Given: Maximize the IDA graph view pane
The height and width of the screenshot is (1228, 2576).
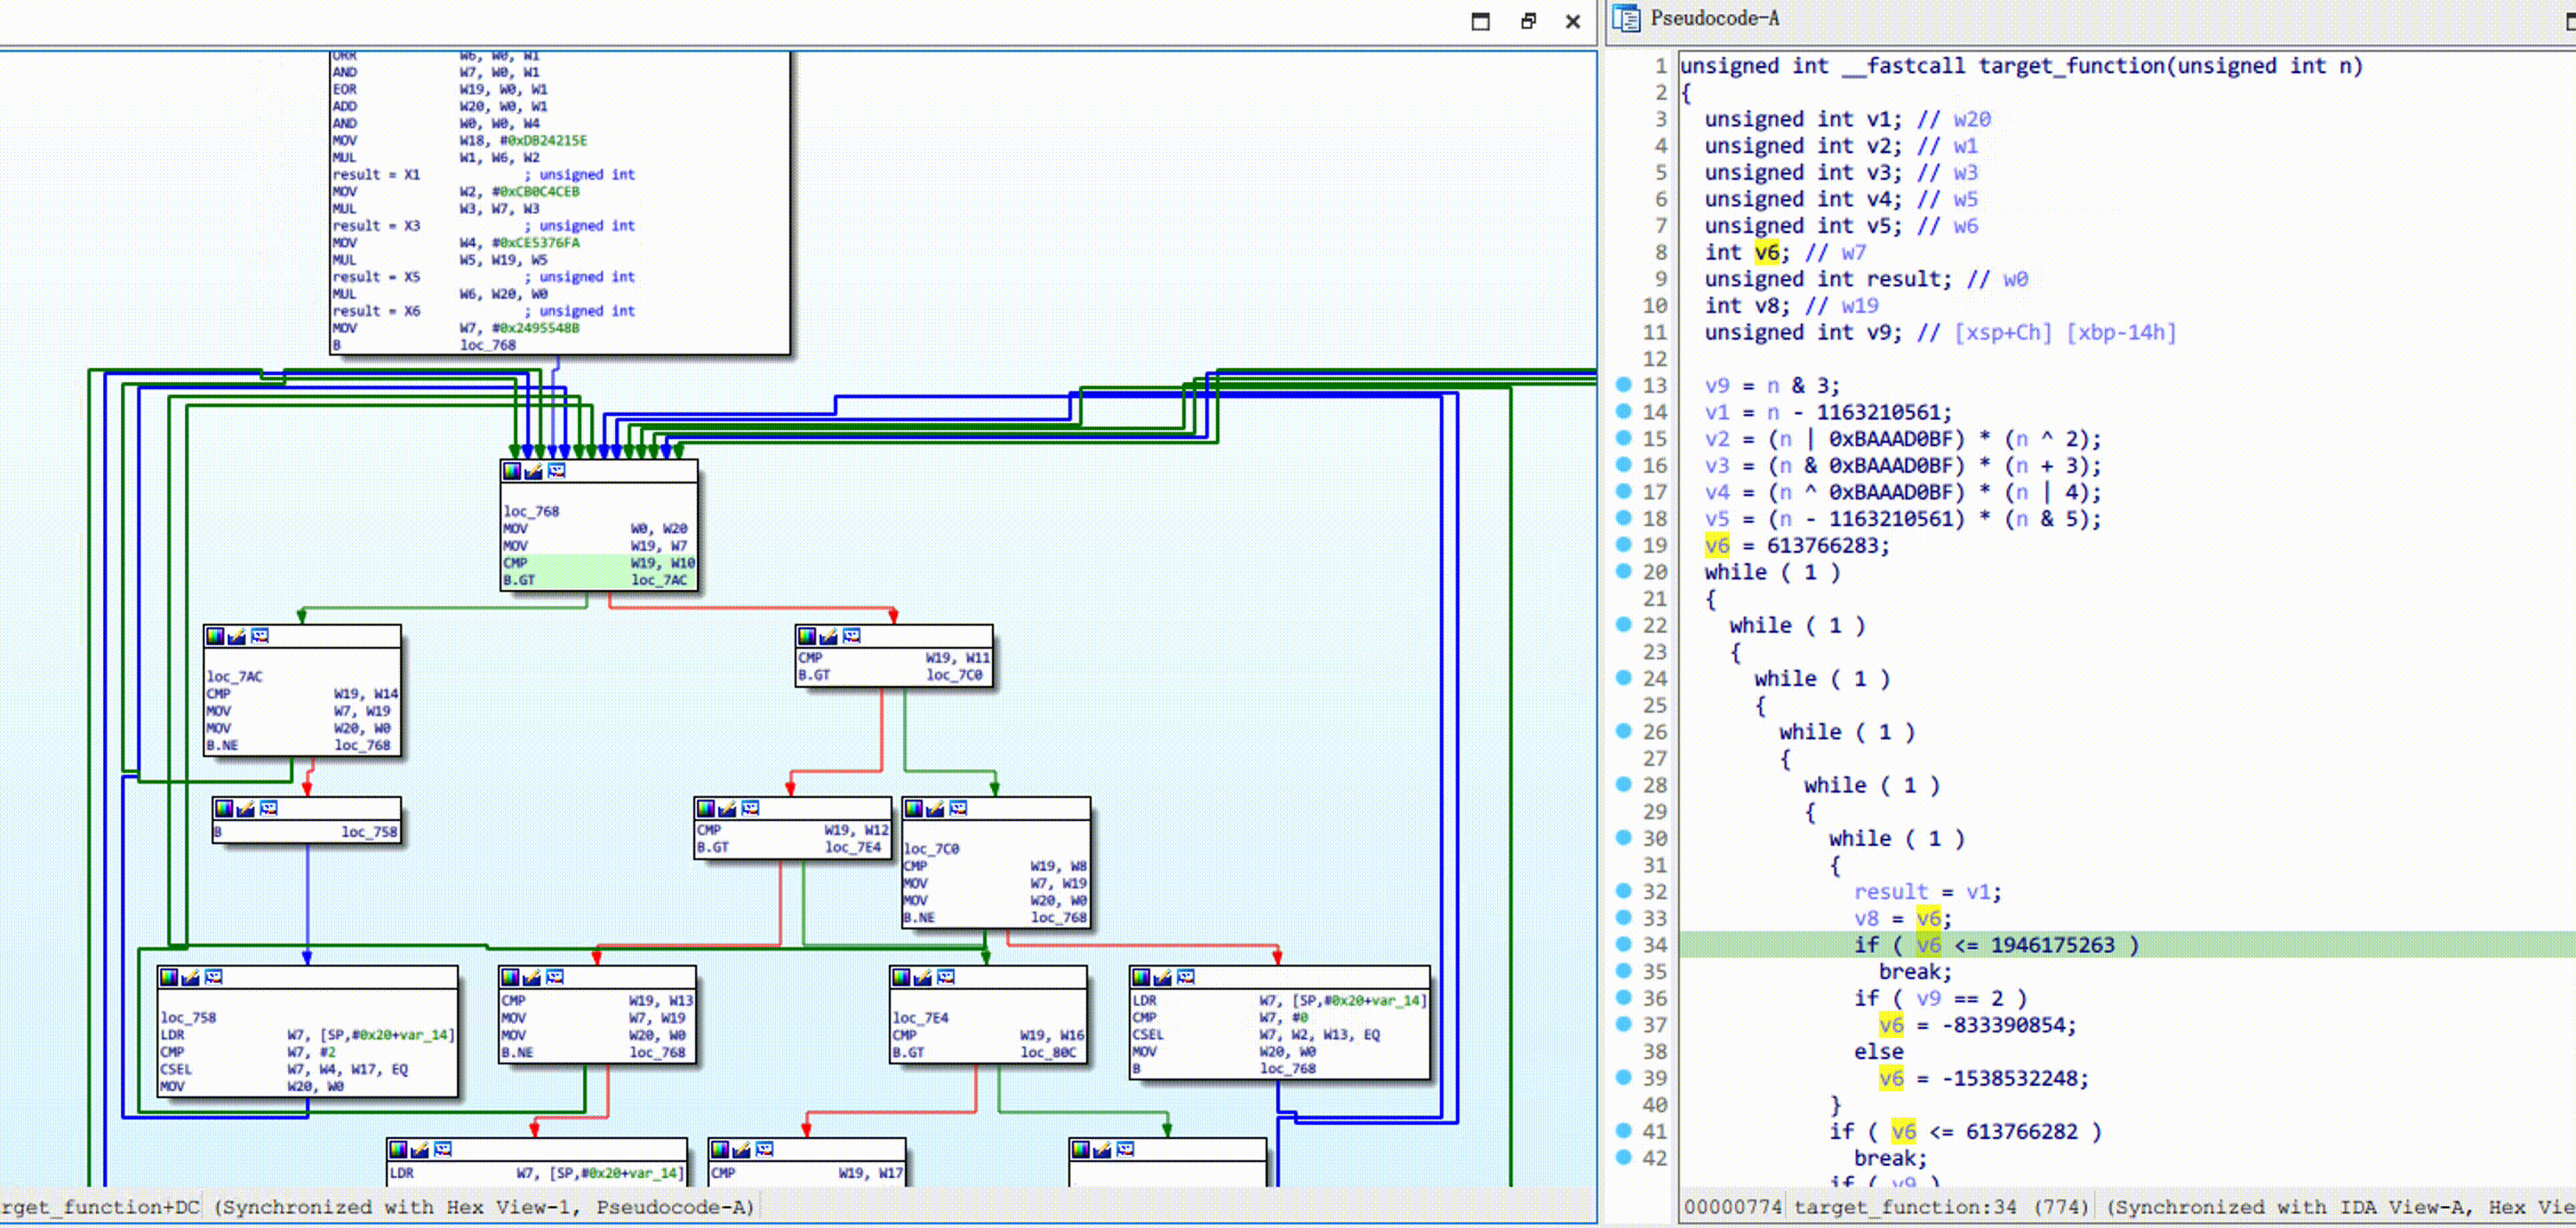Looking at the screenshot, I should (x=1481, y=21).
